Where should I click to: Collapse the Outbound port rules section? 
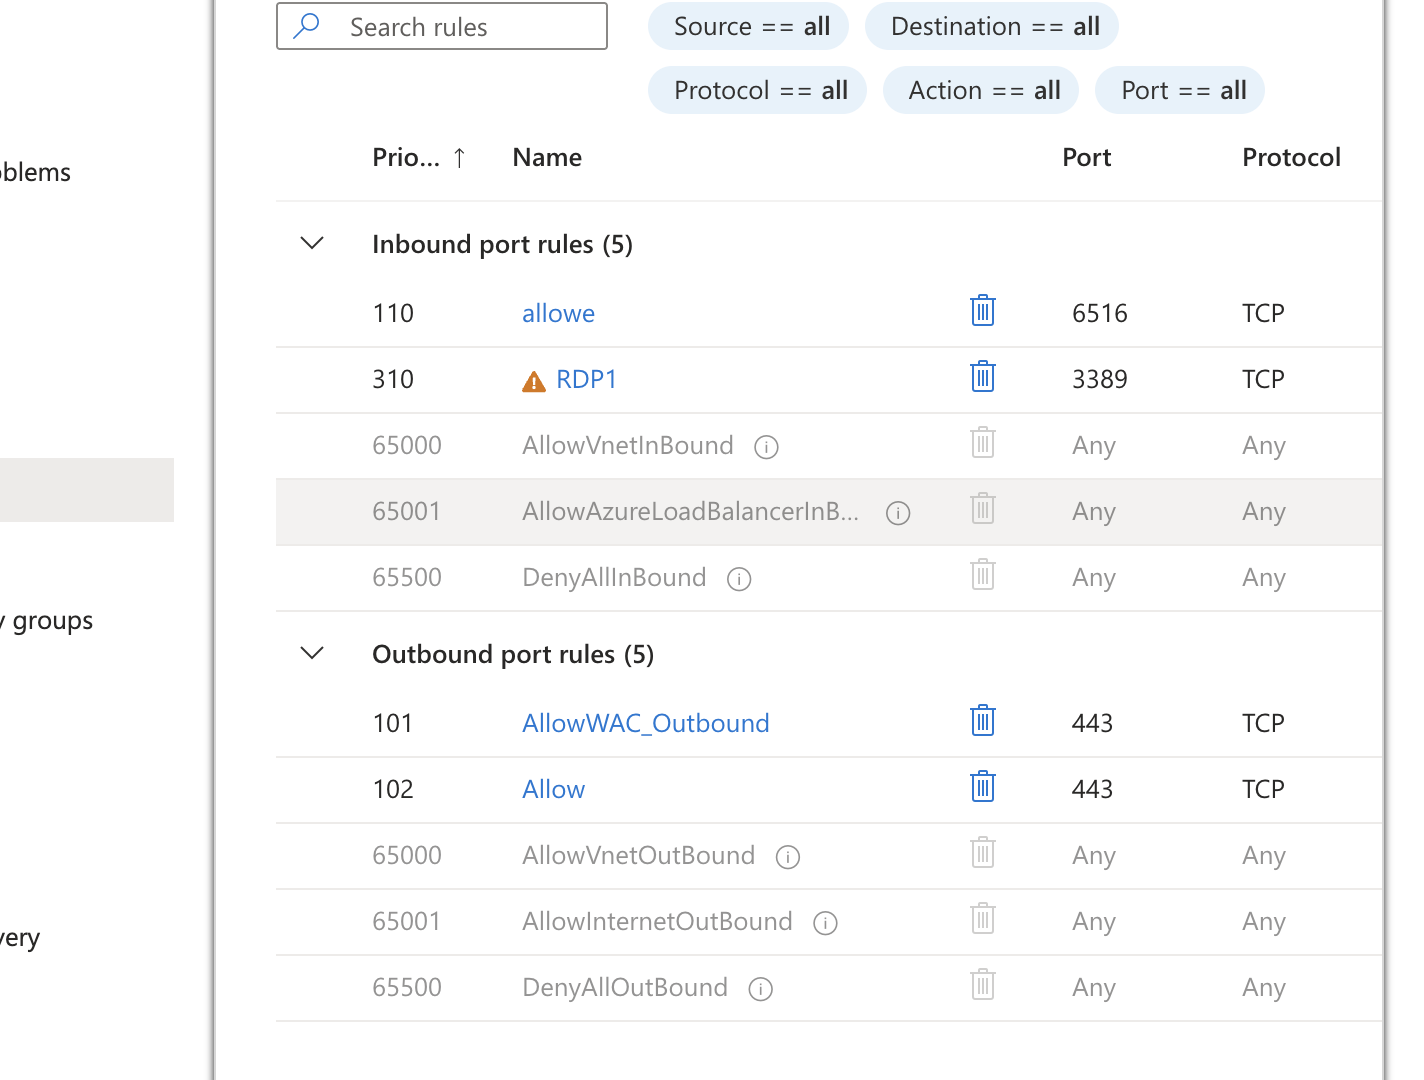click(312, 653)
